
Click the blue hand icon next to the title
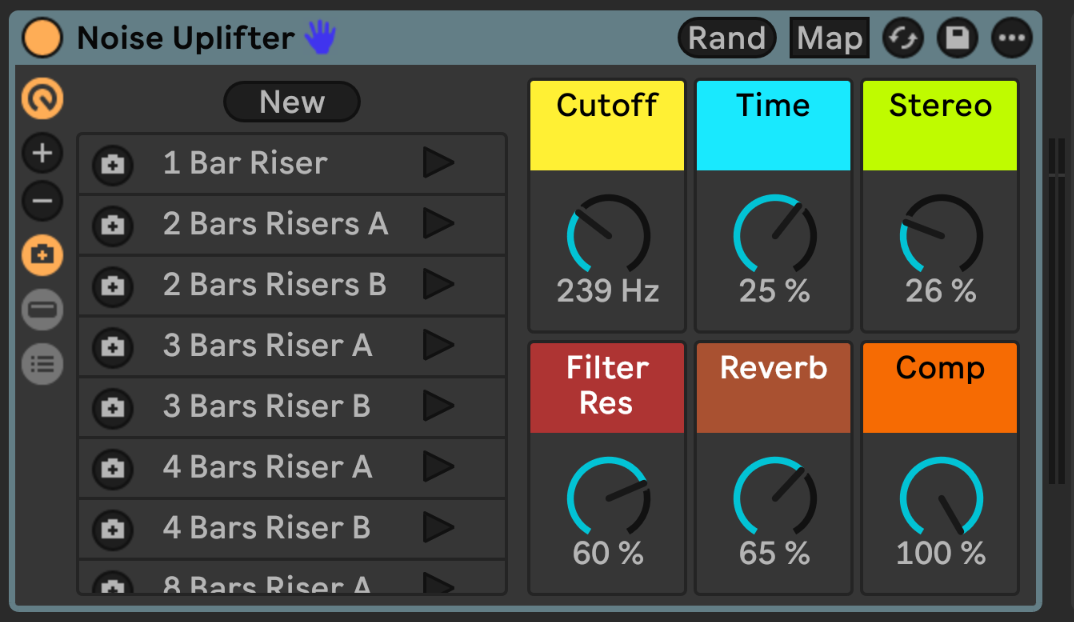tap(320, 38)
